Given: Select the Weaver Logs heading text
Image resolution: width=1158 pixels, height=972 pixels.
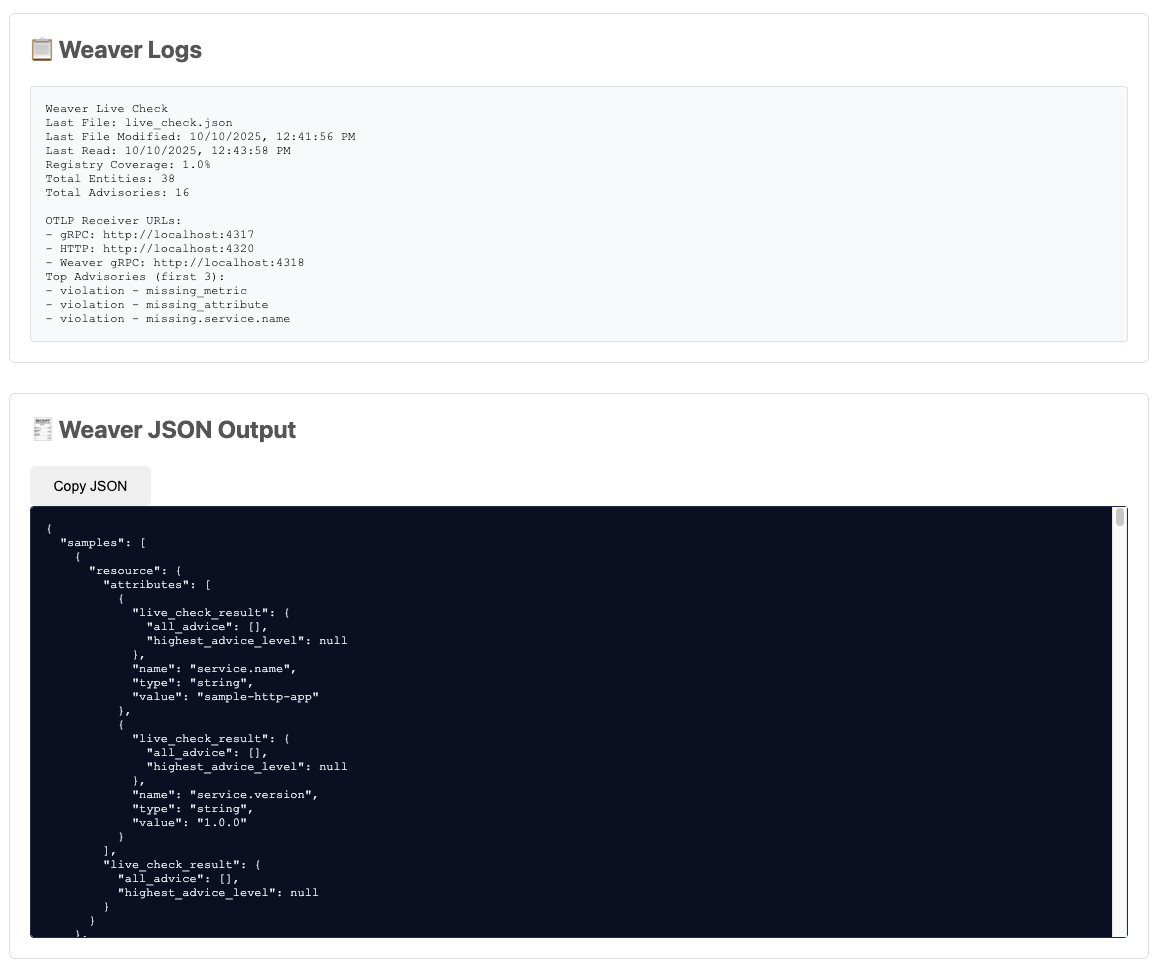Looking at the screenshot, I should click(130, 50).
